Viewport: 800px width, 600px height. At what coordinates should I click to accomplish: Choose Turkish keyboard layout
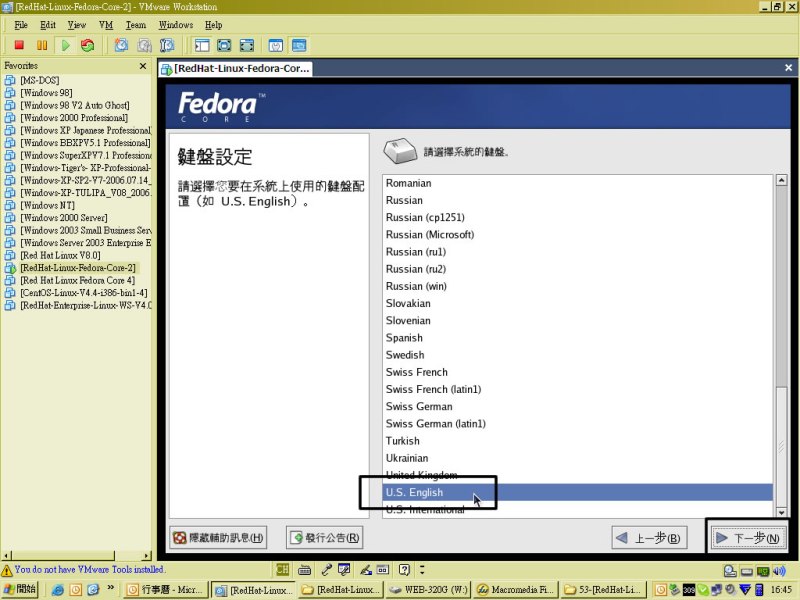[578, 441]
